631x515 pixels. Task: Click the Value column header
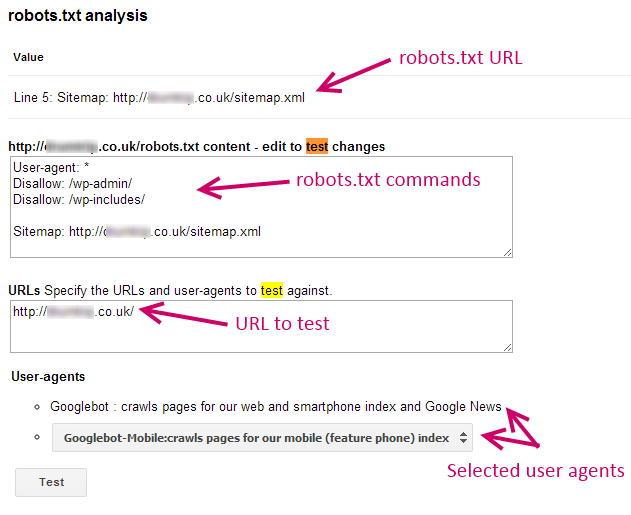tap(28, 57)
